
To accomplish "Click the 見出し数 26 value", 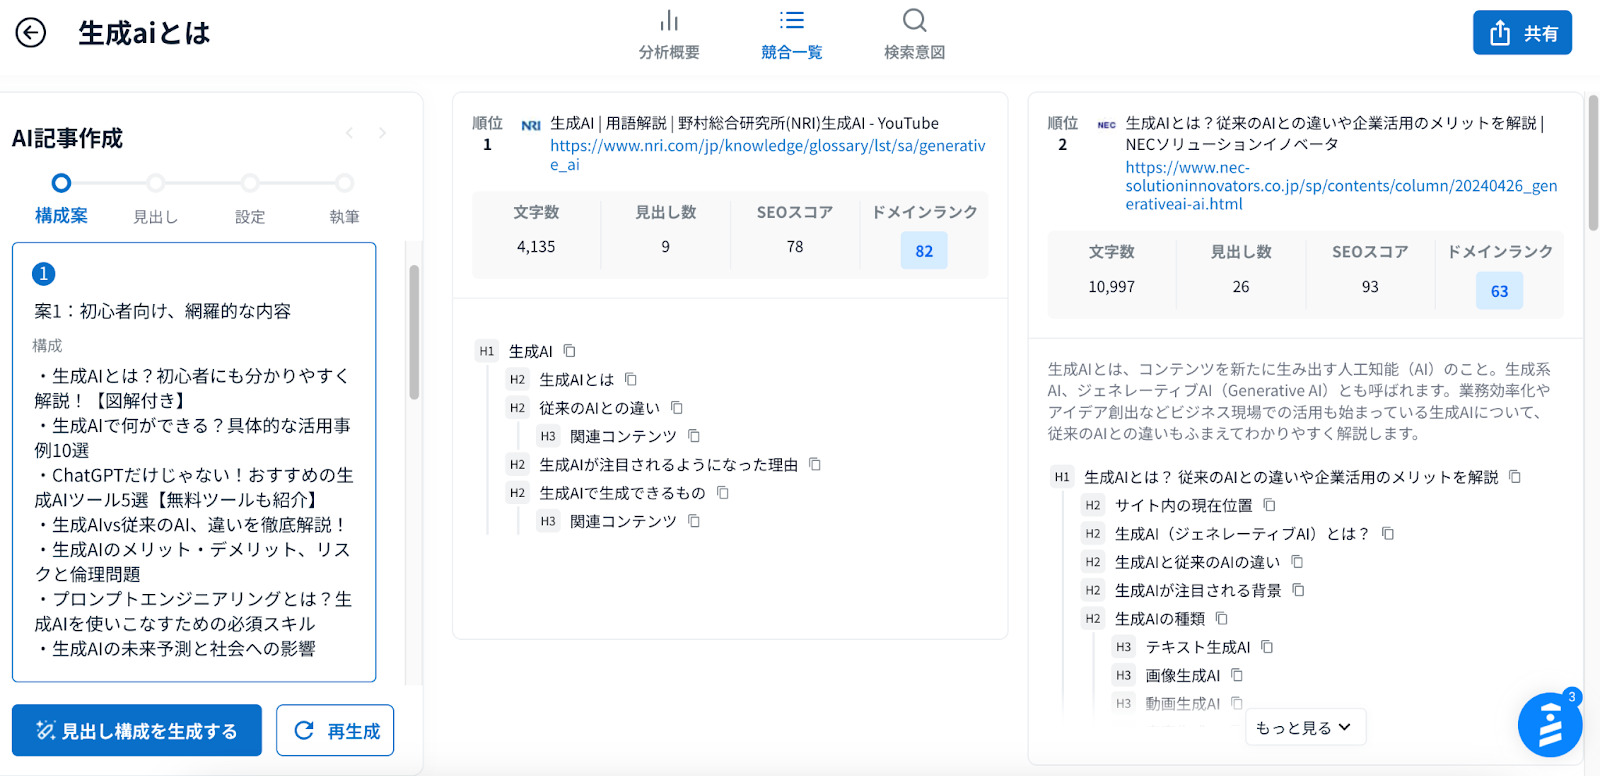I will (x=1241, y=286).
